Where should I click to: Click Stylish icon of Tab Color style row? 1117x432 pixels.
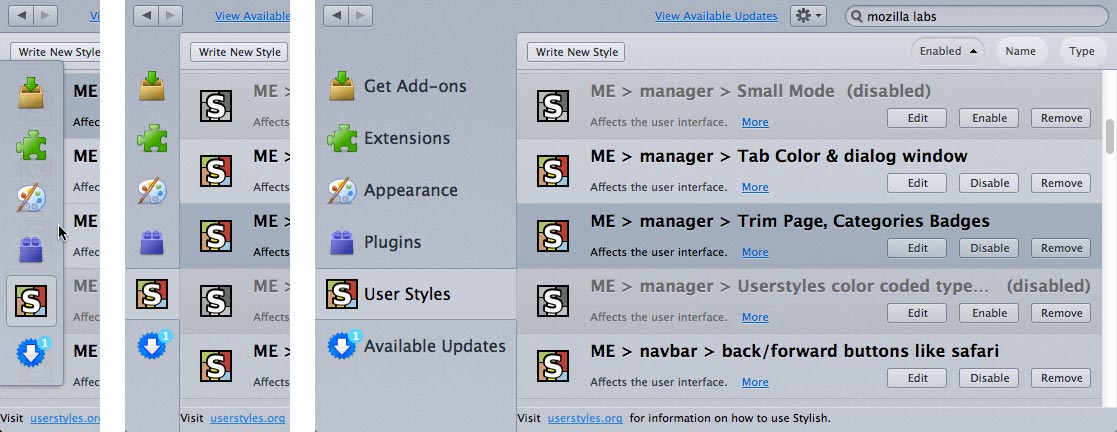(x=553, y=170)
